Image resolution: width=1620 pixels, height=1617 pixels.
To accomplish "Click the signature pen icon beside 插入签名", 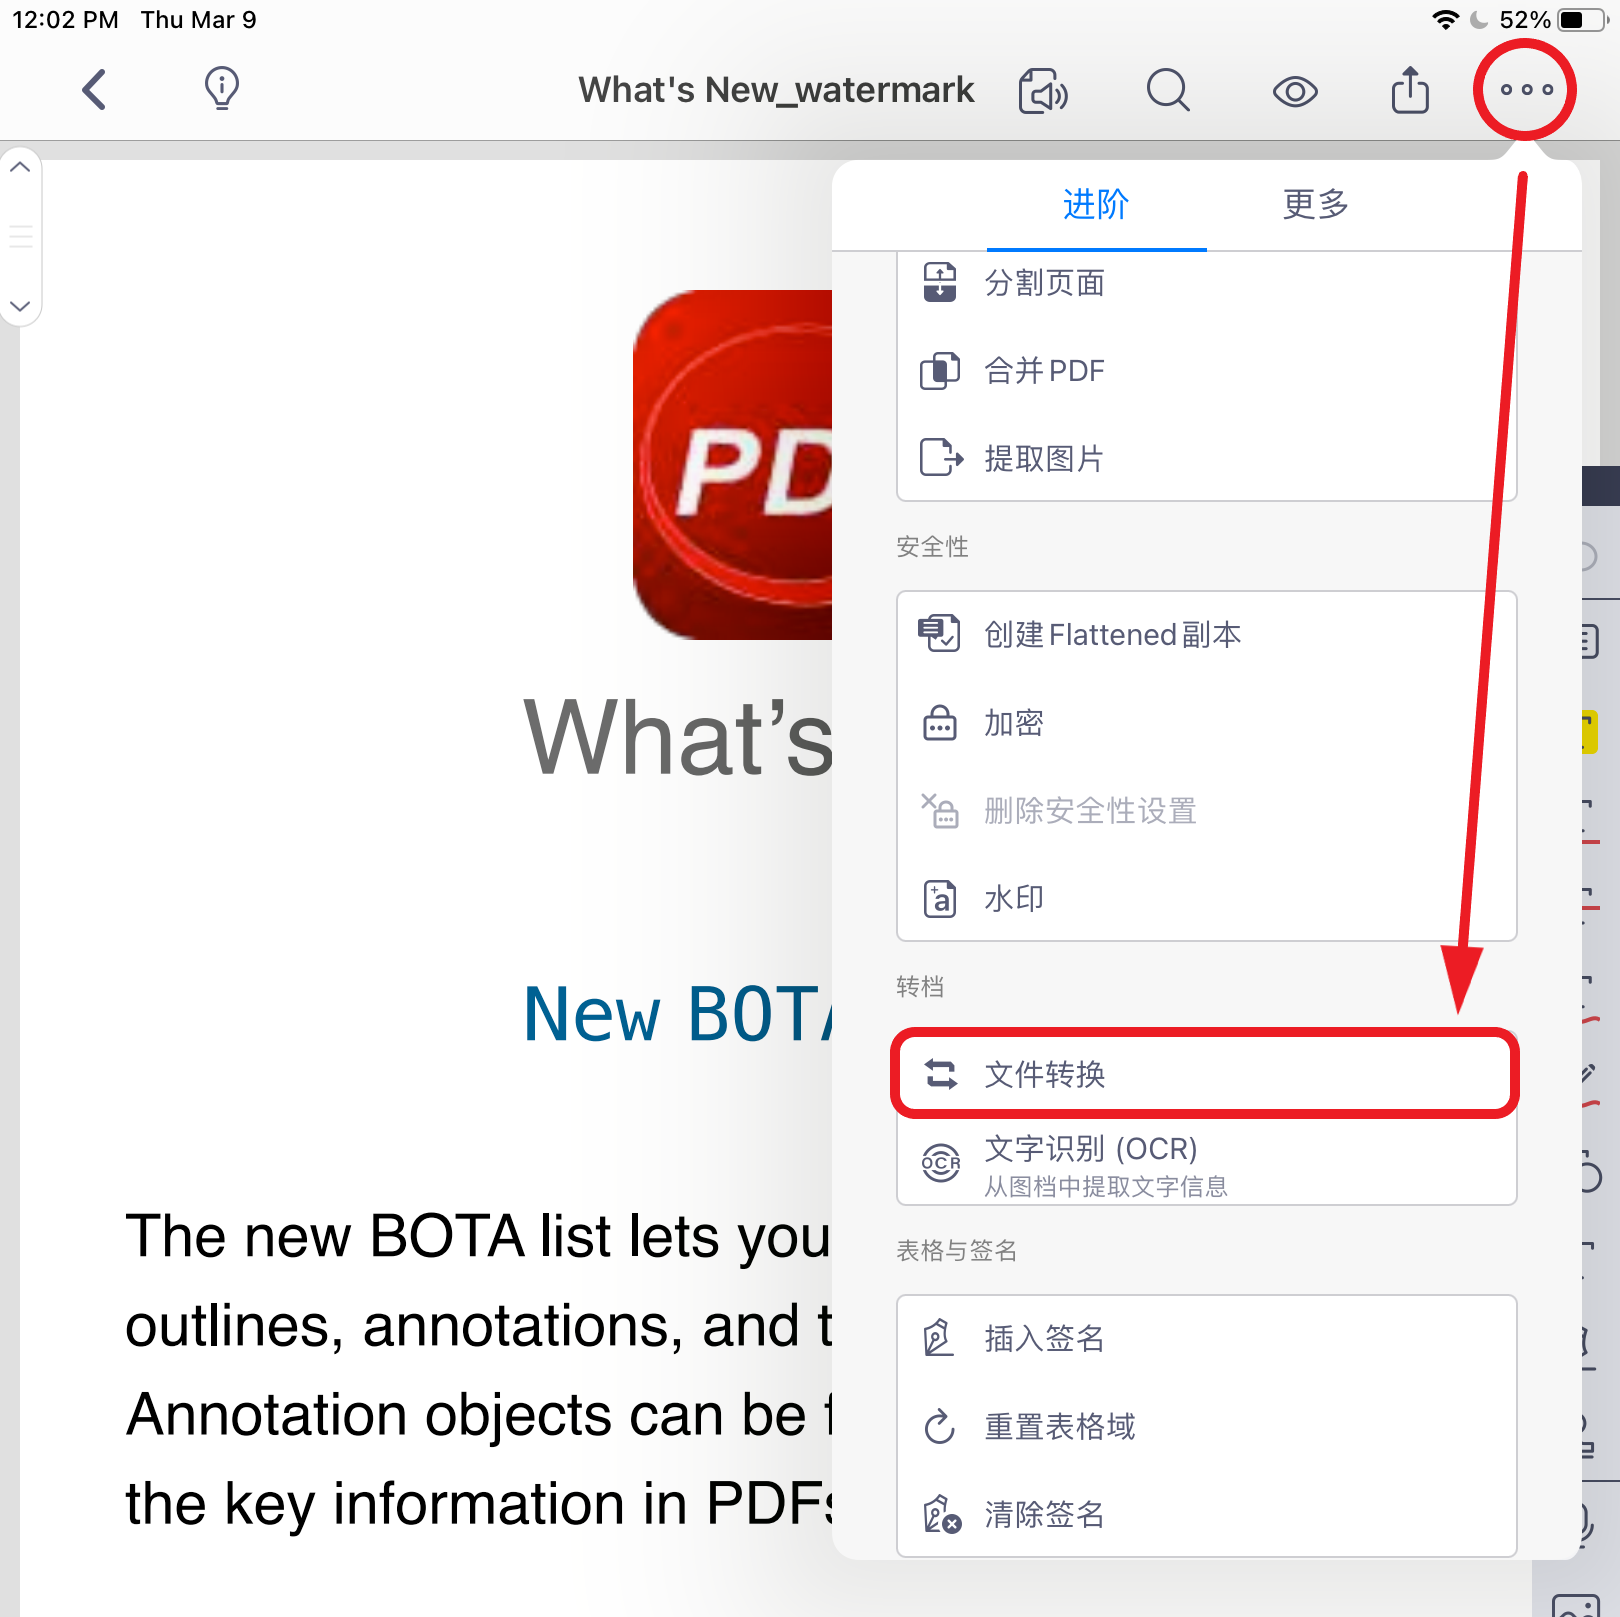I will 938,1338.
